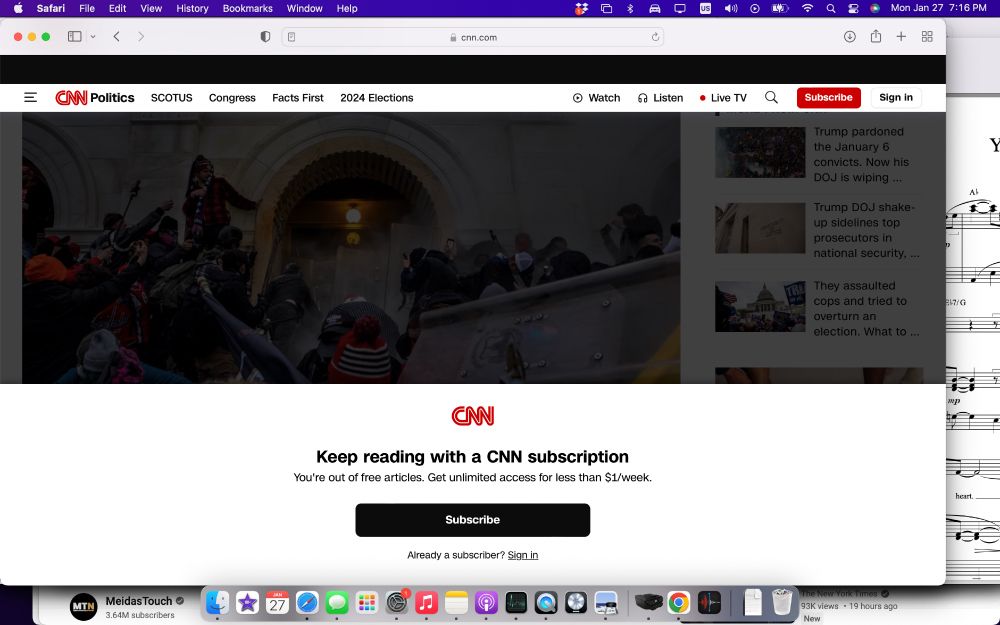
Task: Reload the cnn.com page
Action: (x=655, y=37)
